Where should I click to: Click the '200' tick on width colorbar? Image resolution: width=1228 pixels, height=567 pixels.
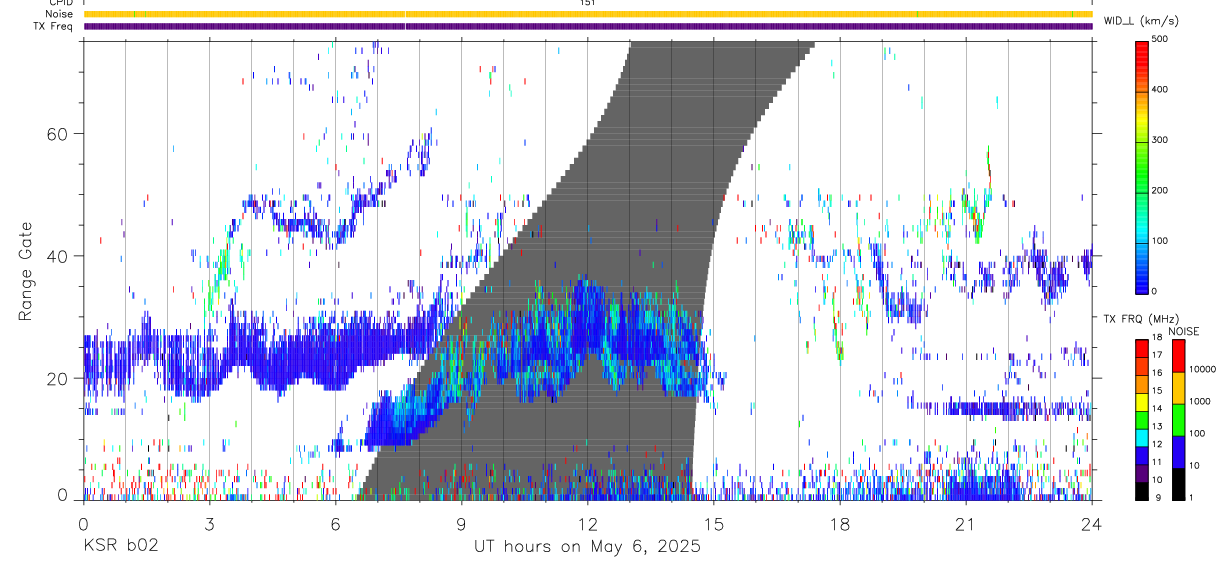click(1161, 190)
